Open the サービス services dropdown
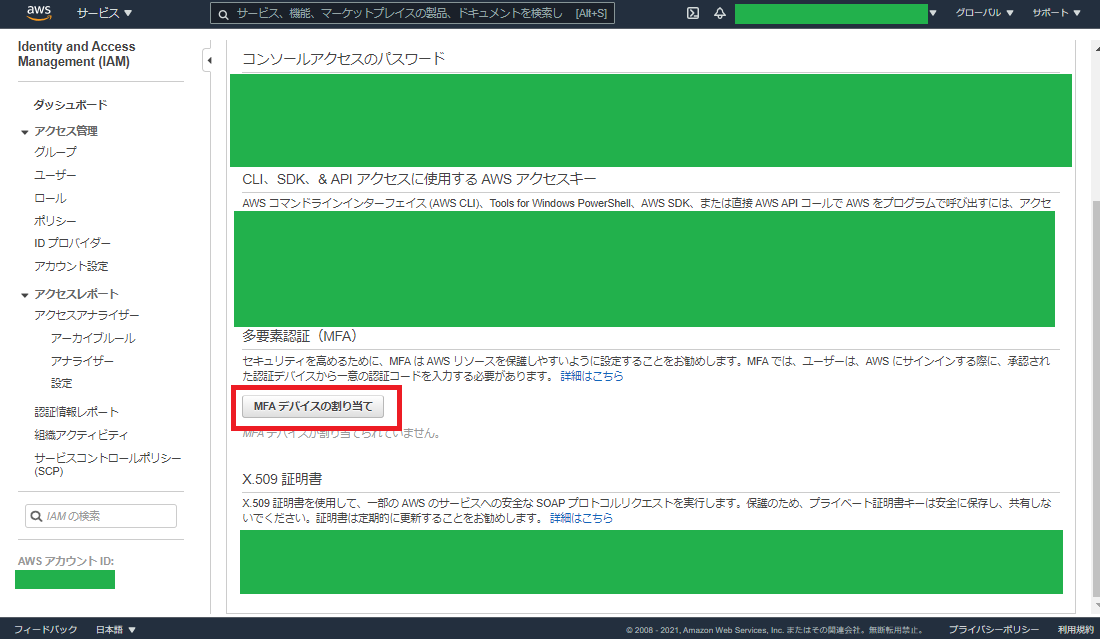1100x639 pixels. tap(104, 13)
